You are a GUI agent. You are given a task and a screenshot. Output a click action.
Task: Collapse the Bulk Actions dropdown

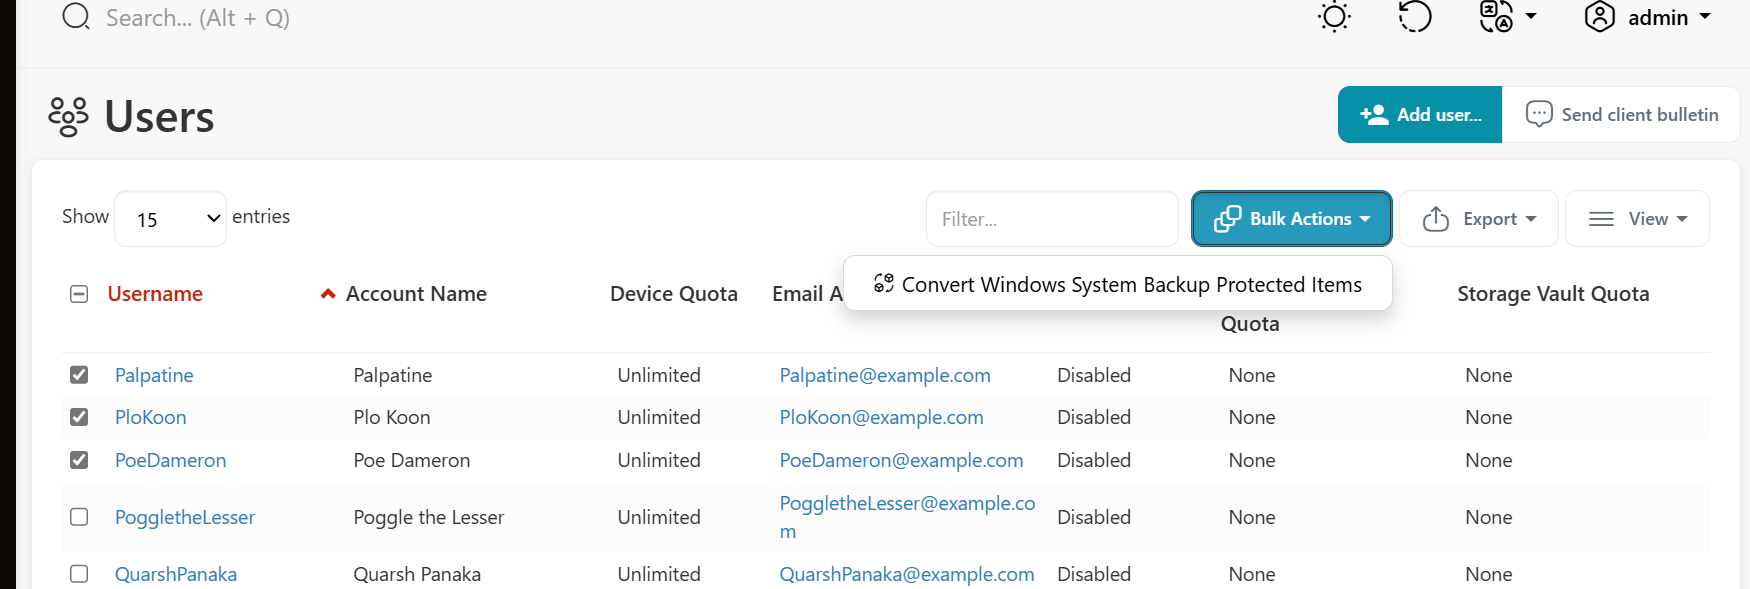(1291, 219)
